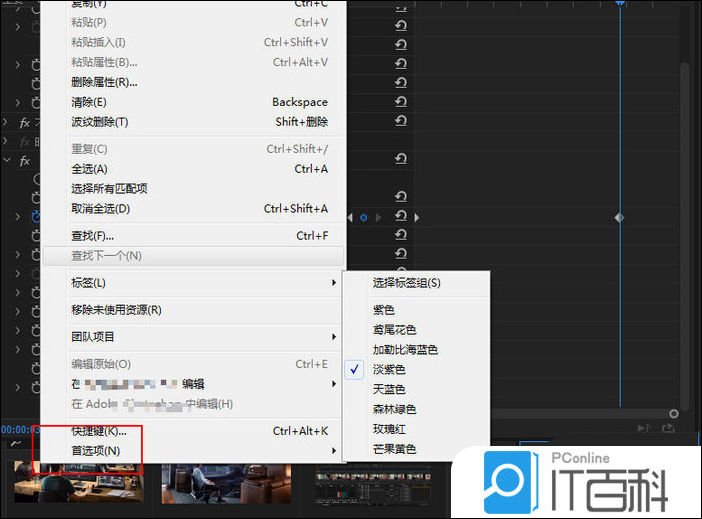Click the play-only-audio icon at the panel bottom

click(x=644, y=429)
